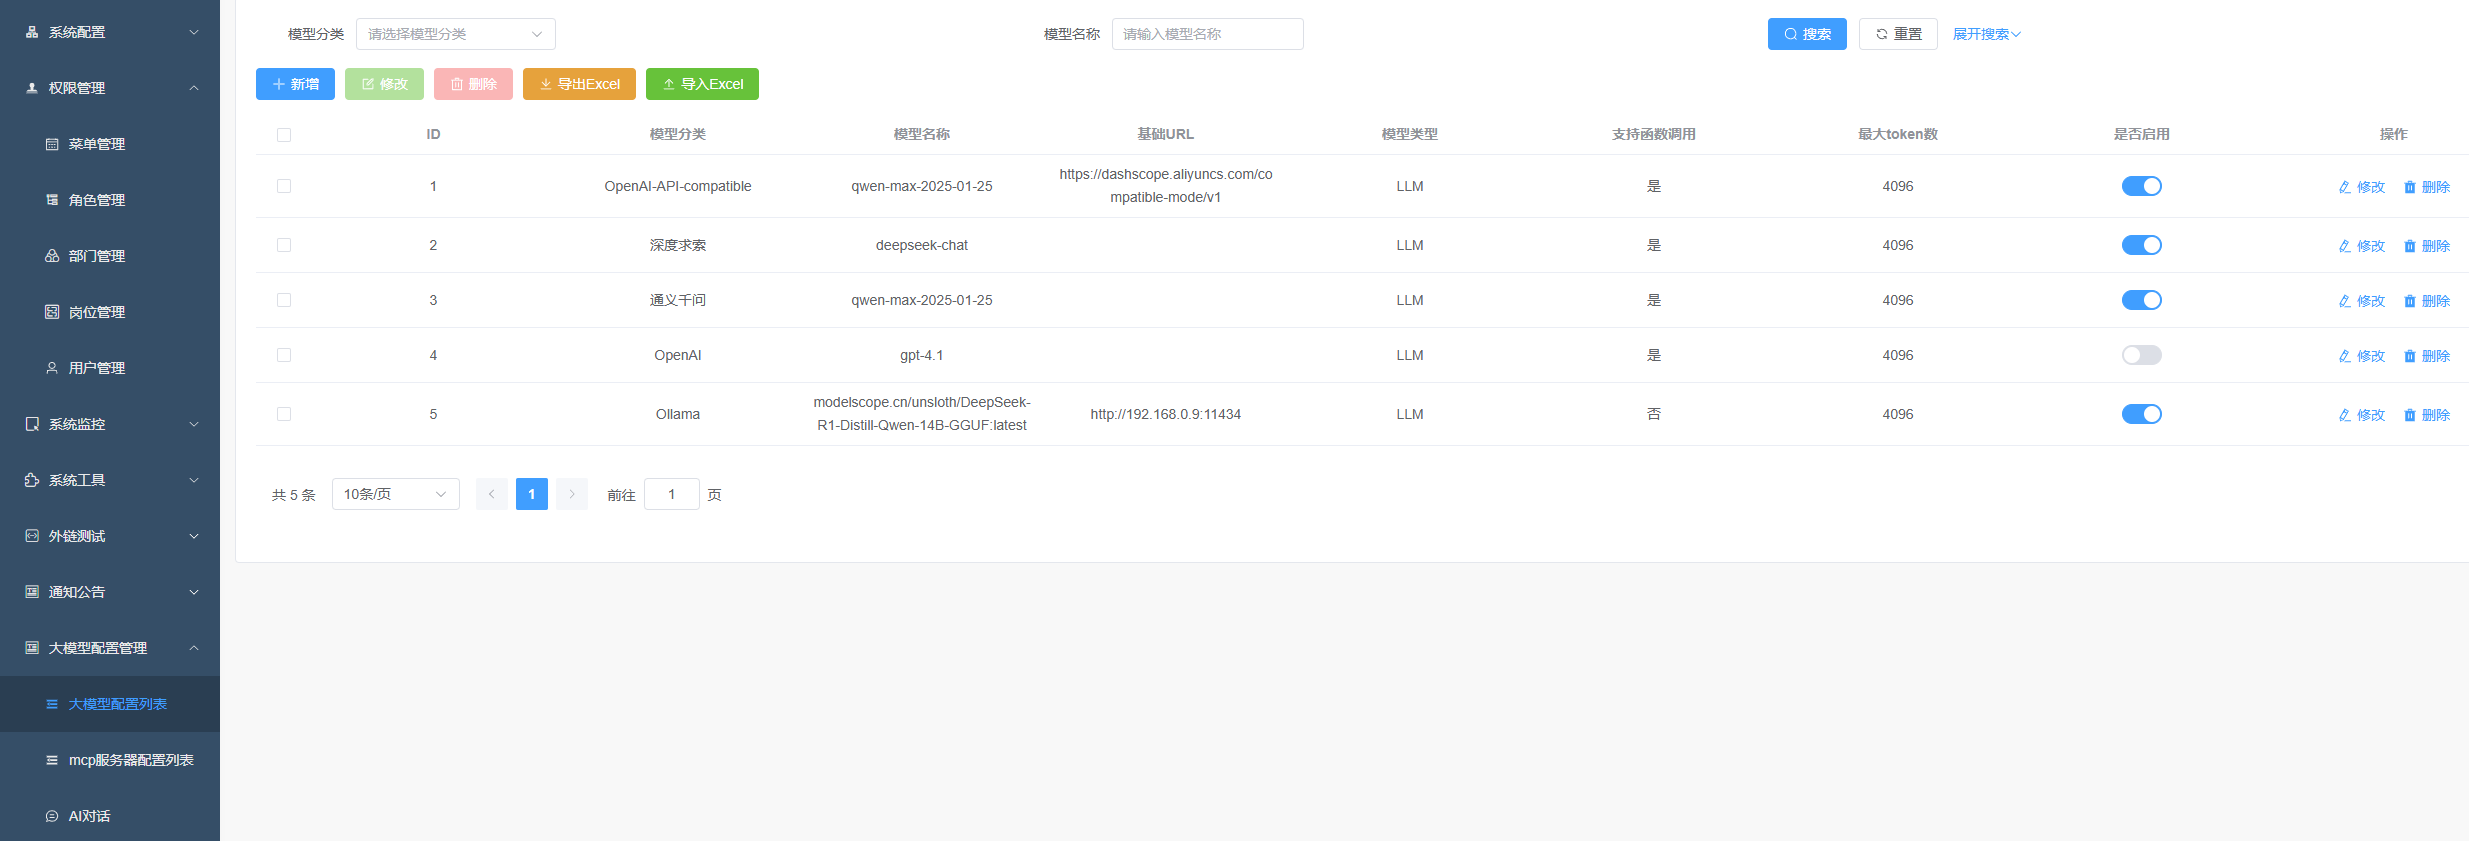Toggle the select-all checkbox in table header
This screenshot has height=841, width=2469.
tap(284, 135)
